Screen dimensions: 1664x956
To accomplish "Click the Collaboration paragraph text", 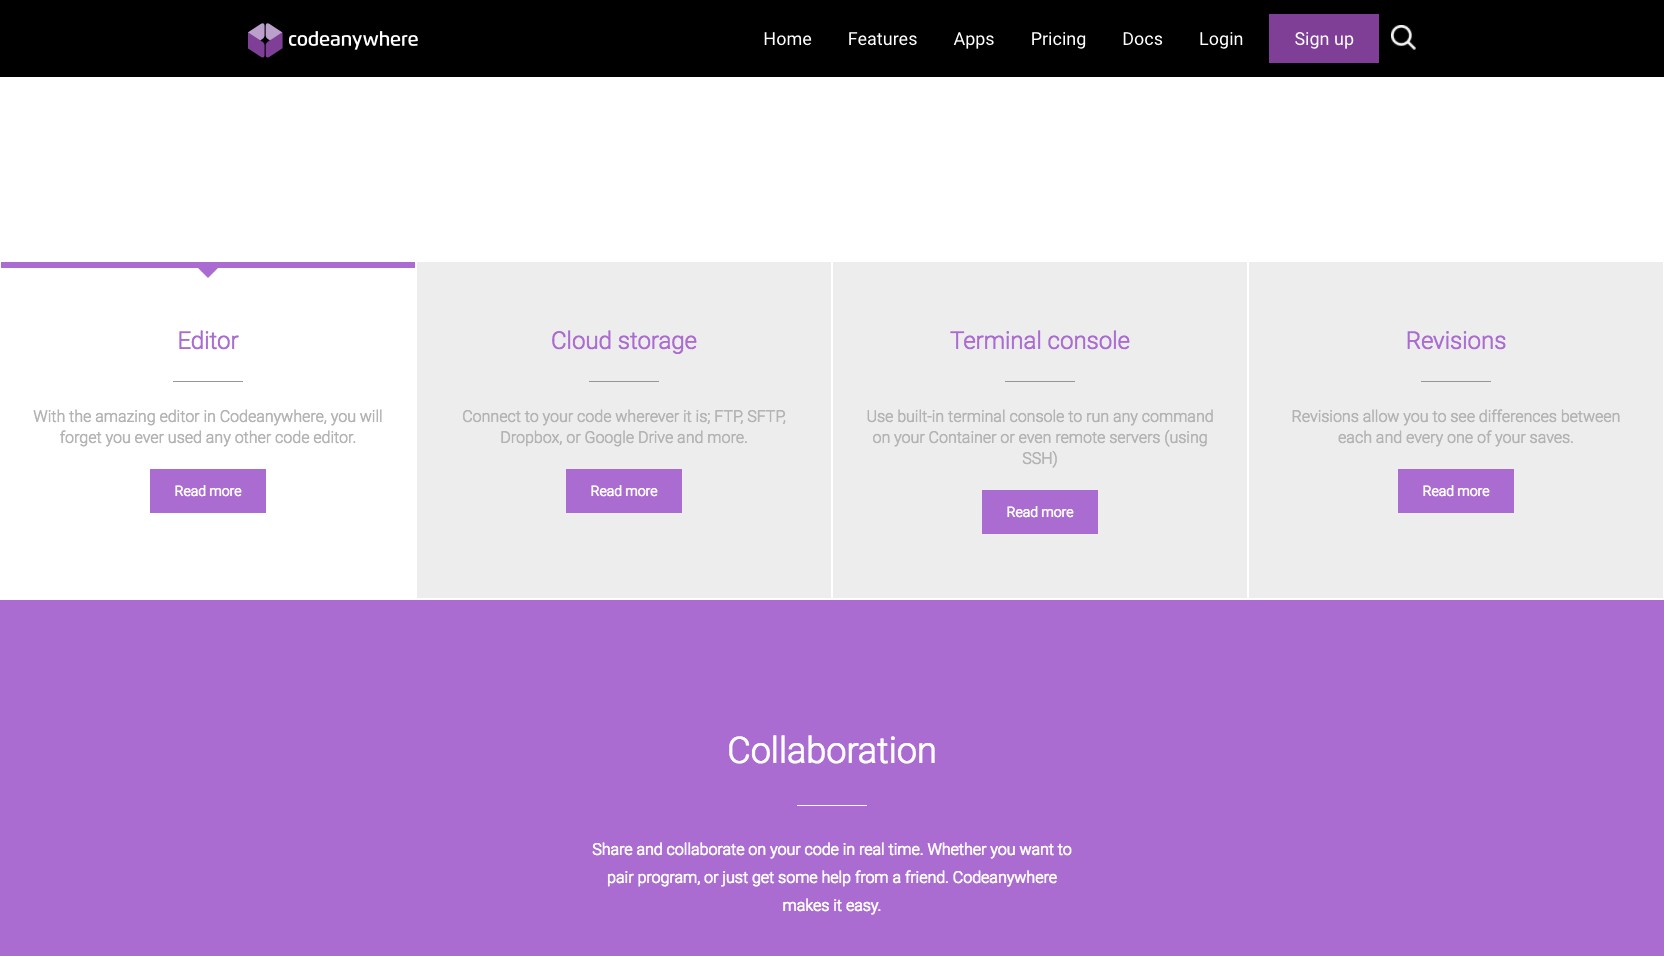I will tap(832, 877).
